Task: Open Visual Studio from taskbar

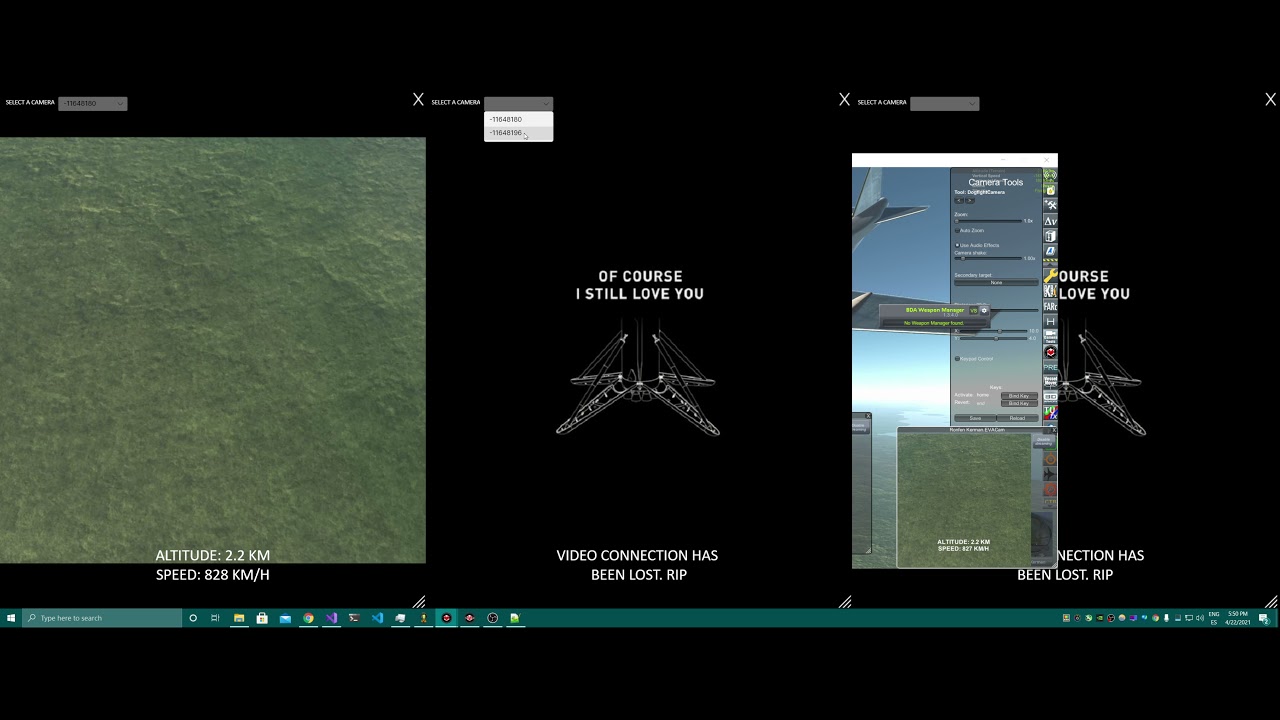Action: 331,618
